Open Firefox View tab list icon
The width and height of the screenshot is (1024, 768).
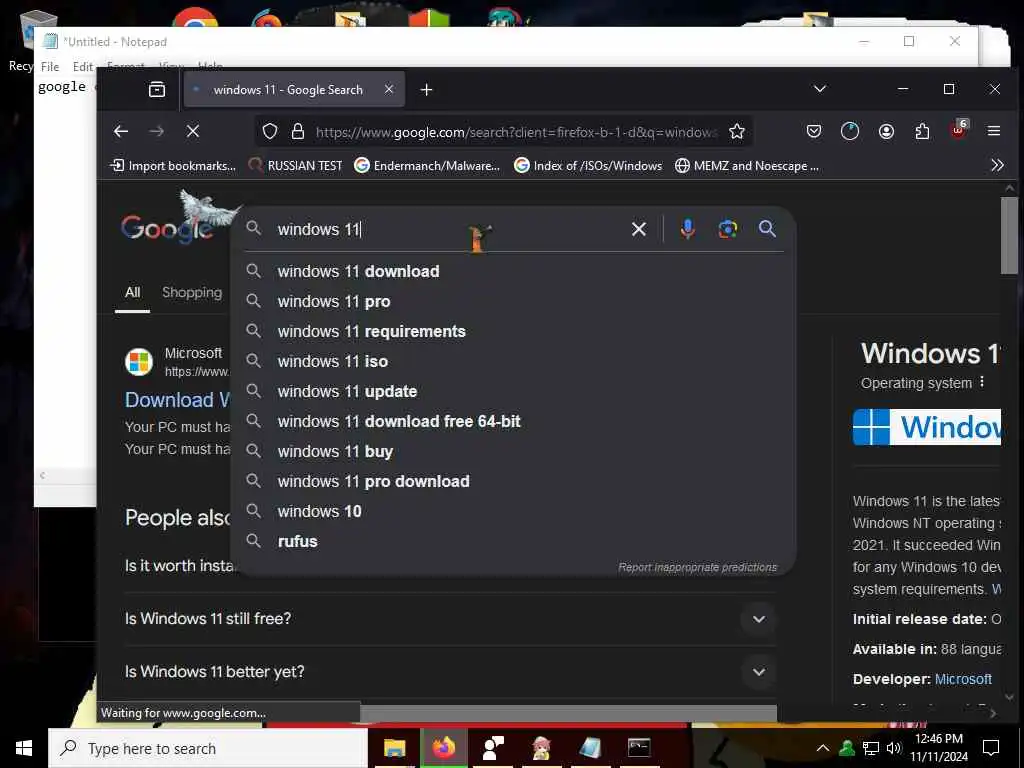pyautogui.click(x=157, y=89)
